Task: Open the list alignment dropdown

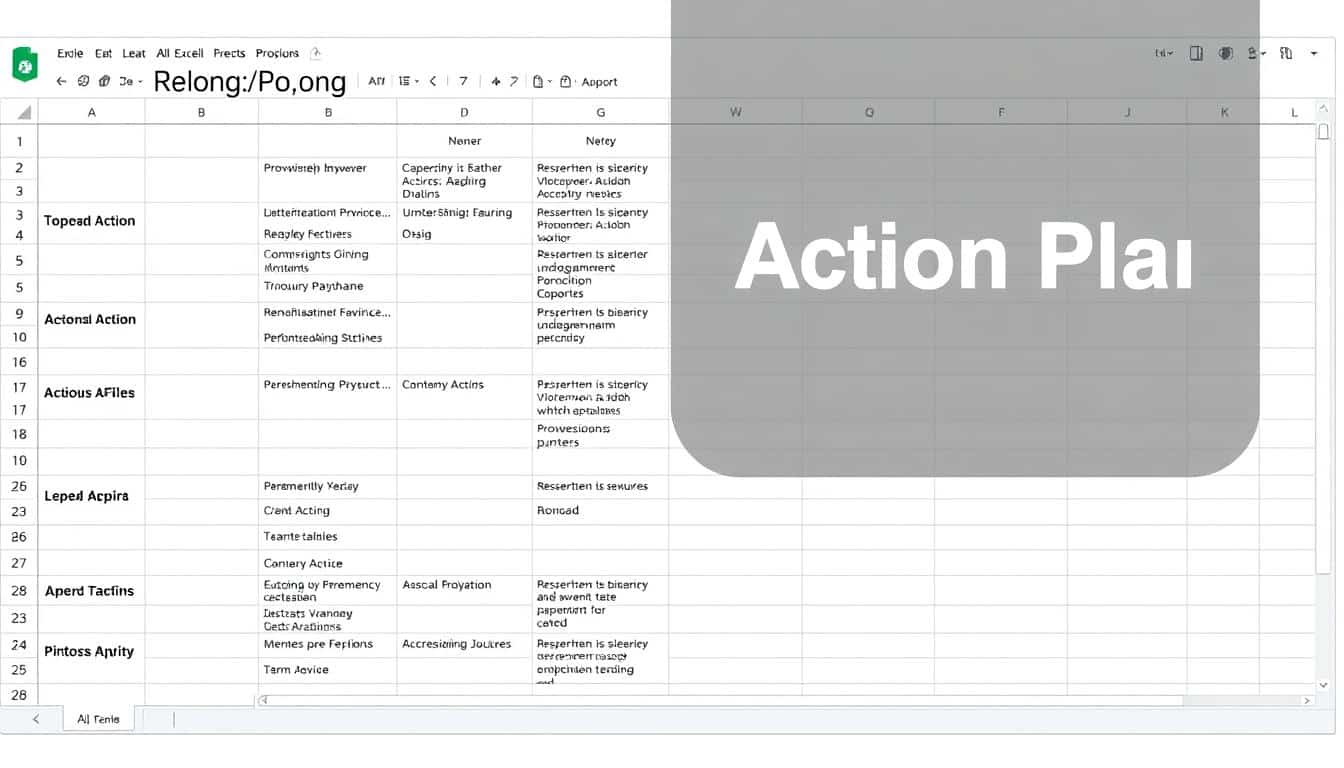Action: click(x=407, y=81)
